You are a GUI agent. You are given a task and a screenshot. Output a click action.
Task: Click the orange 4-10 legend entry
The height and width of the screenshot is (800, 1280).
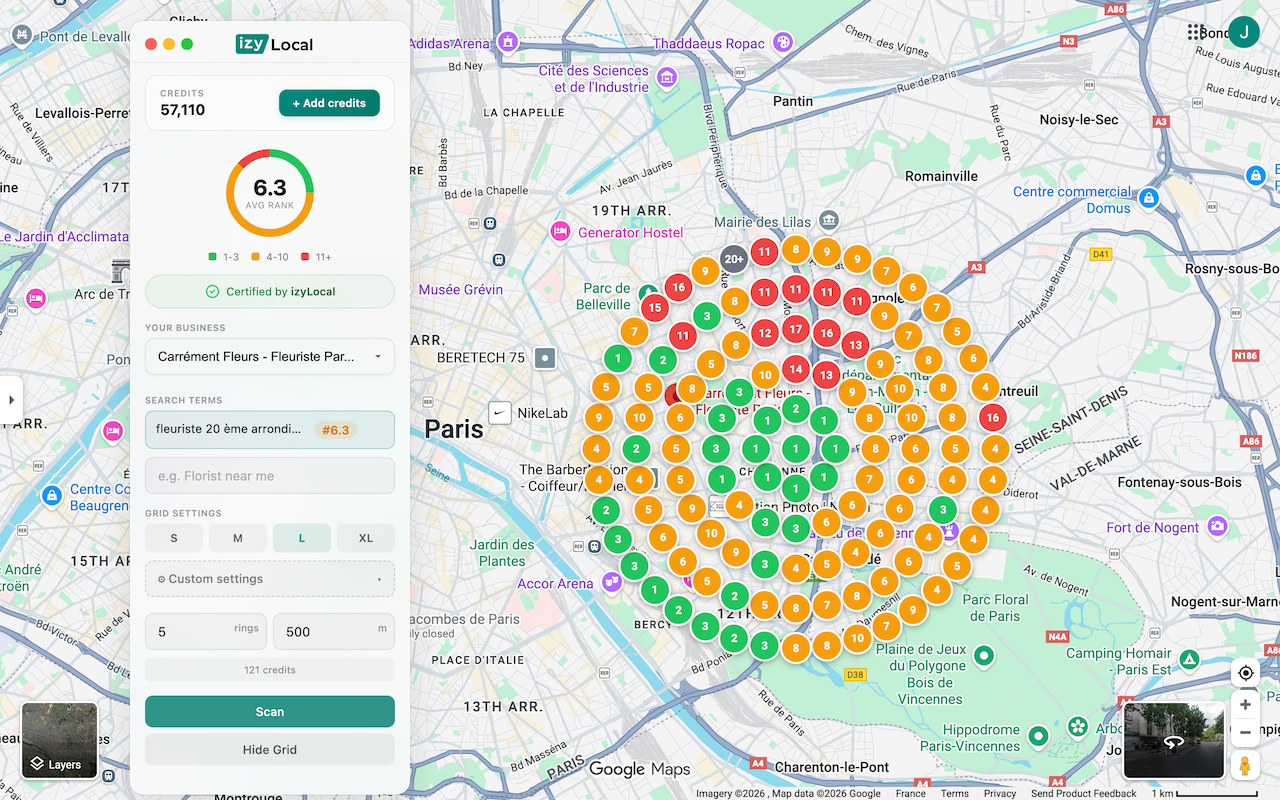271,257
